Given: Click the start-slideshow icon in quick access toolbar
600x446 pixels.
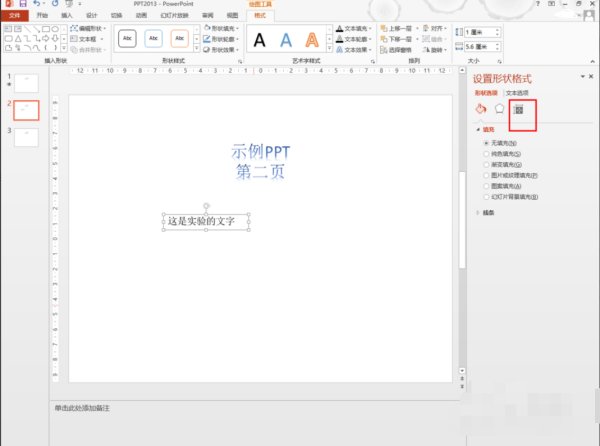Looking at the screenshot, I should tap(69, 3).
